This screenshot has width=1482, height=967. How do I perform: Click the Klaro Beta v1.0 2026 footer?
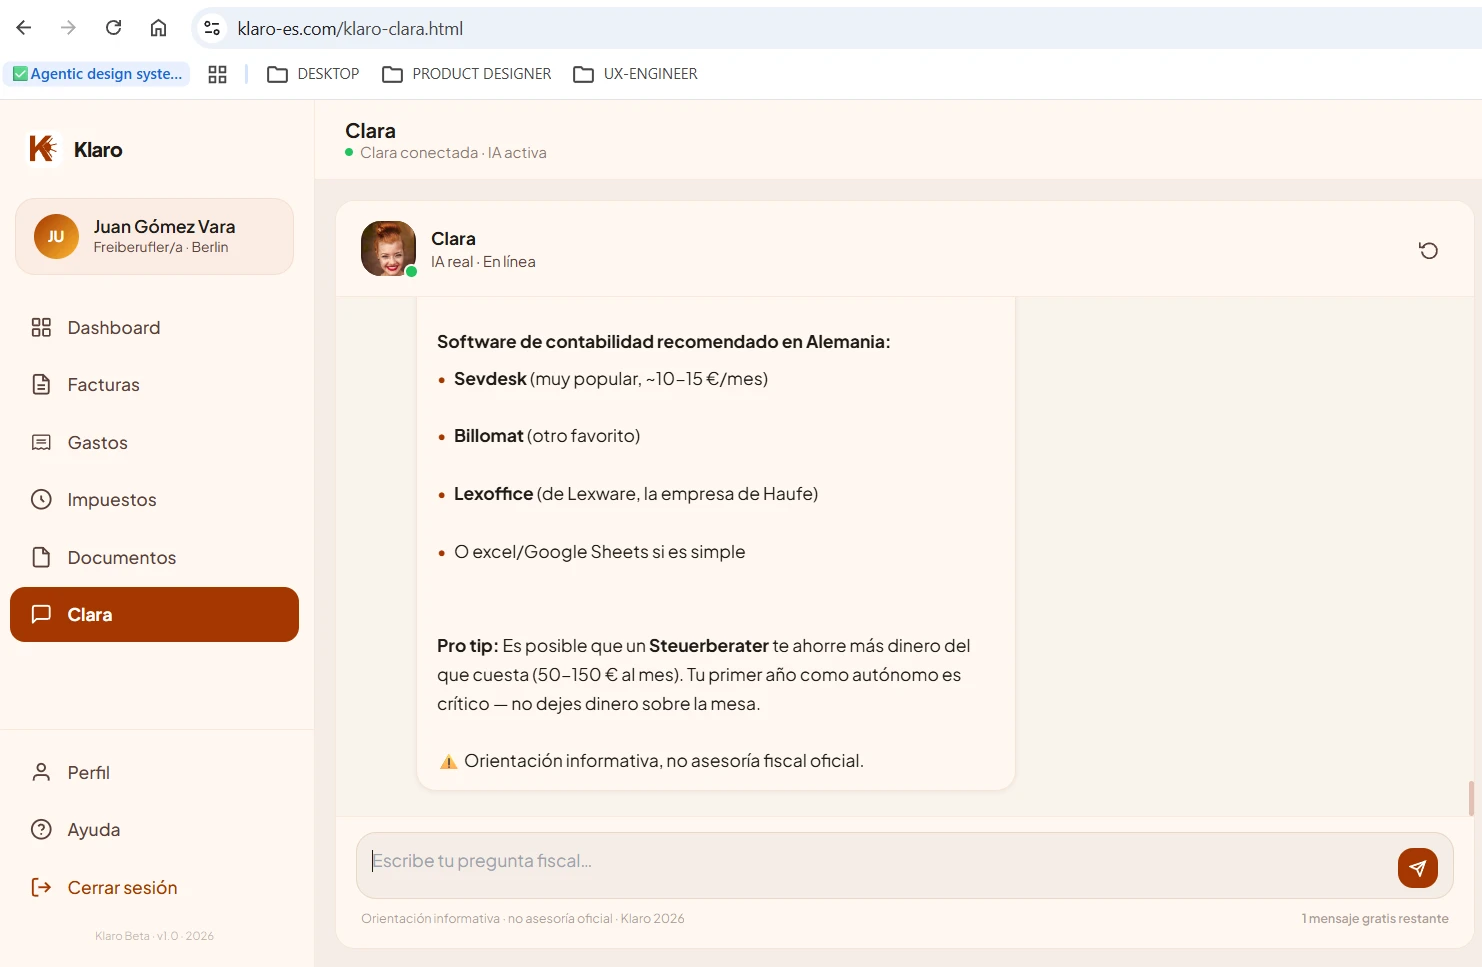(154, 936)
